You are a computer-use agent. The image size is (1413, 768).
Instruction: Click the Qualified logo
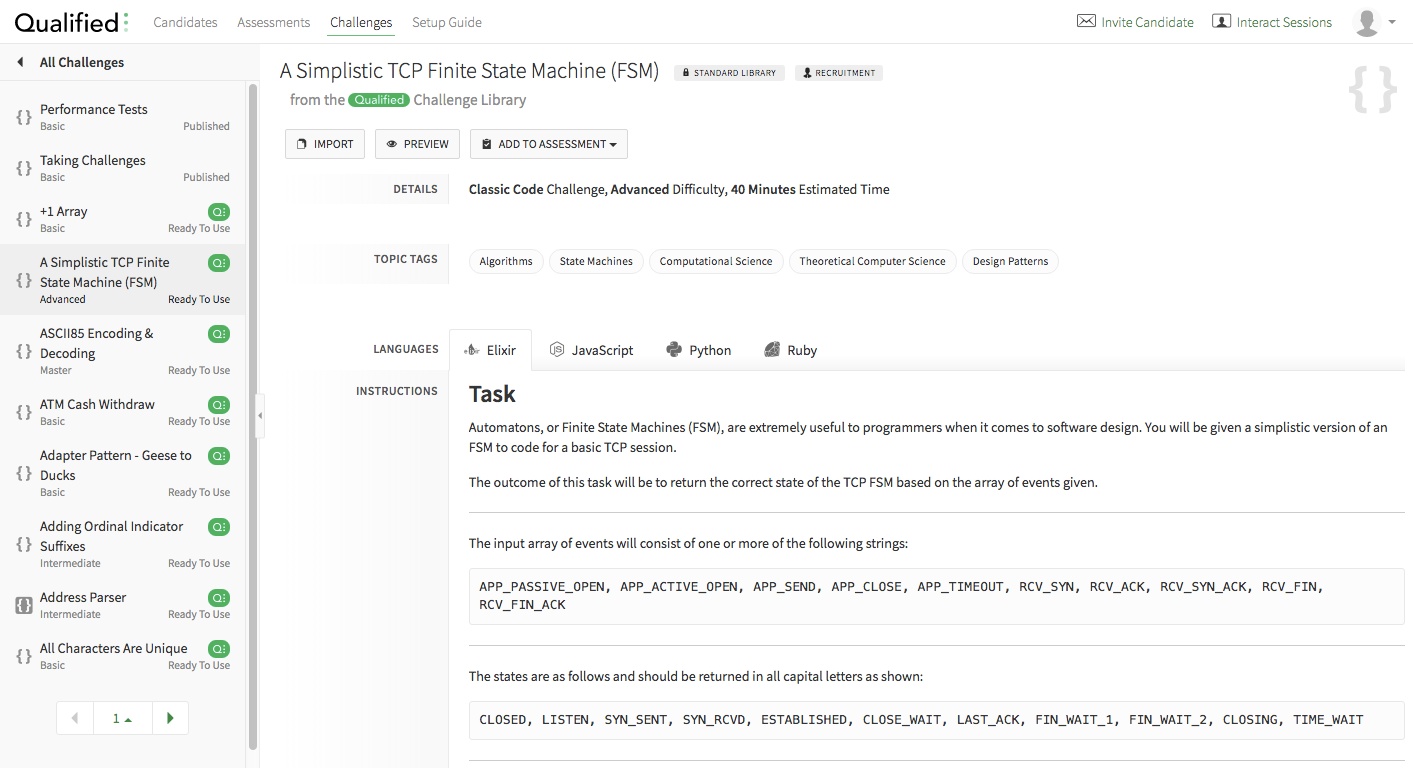point(71,22)
